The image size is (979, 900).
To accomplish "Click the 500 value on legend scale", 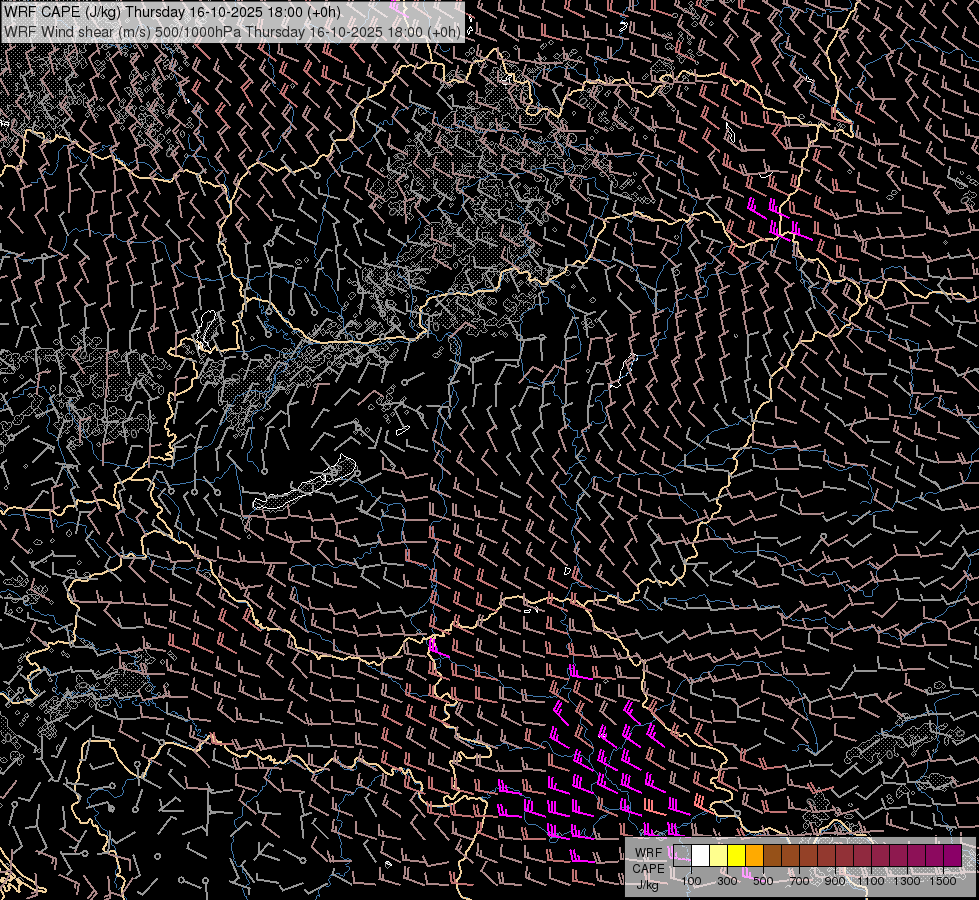I will 763,881.
